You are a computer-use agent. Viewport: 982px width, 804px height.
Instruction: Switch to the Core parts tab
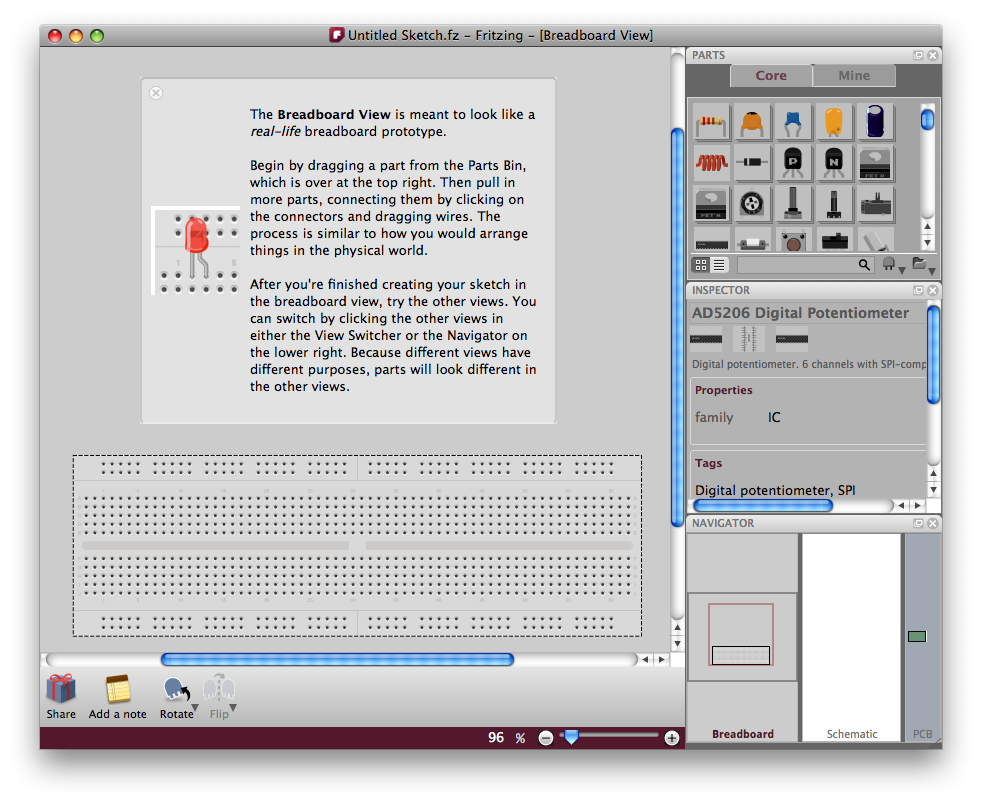(771, 76)
